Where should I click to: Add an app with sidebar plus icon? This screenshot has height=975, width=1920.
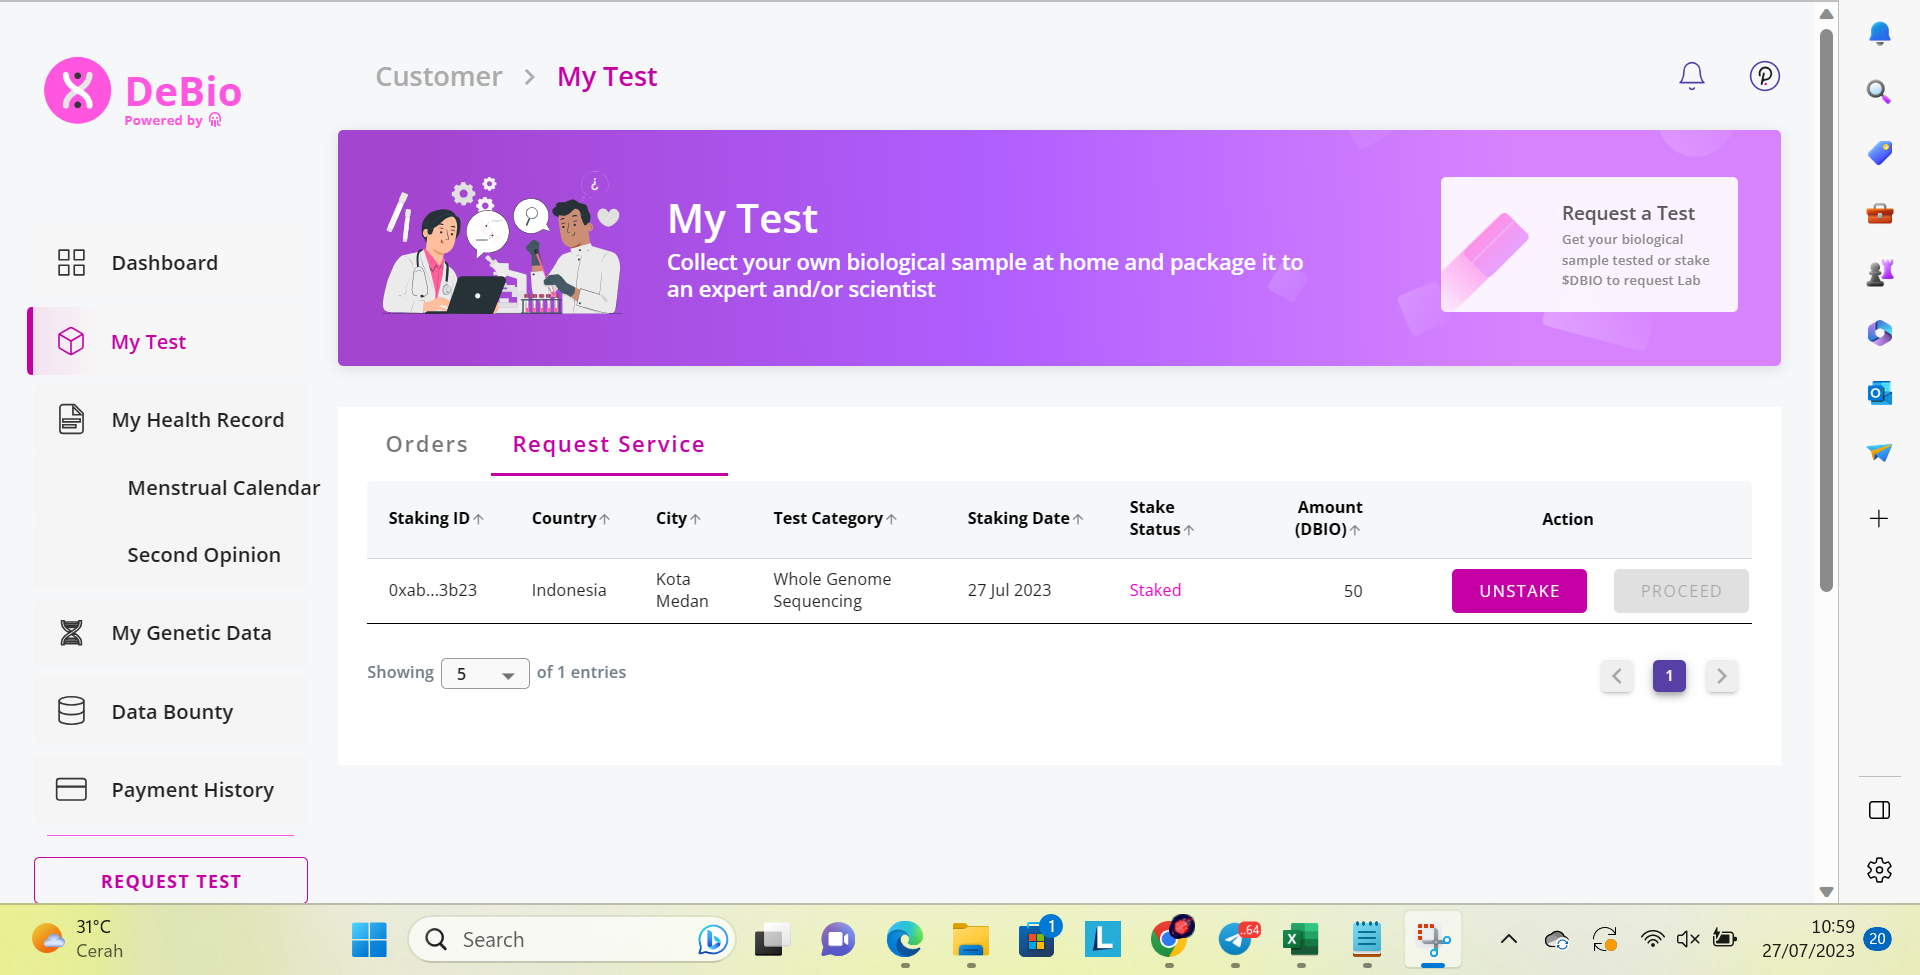[1879, 518]
